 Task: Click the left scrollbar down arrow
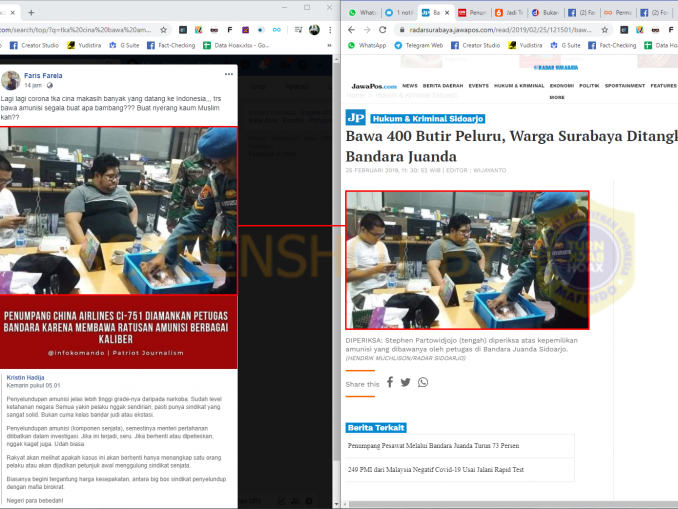click(336, 504)
